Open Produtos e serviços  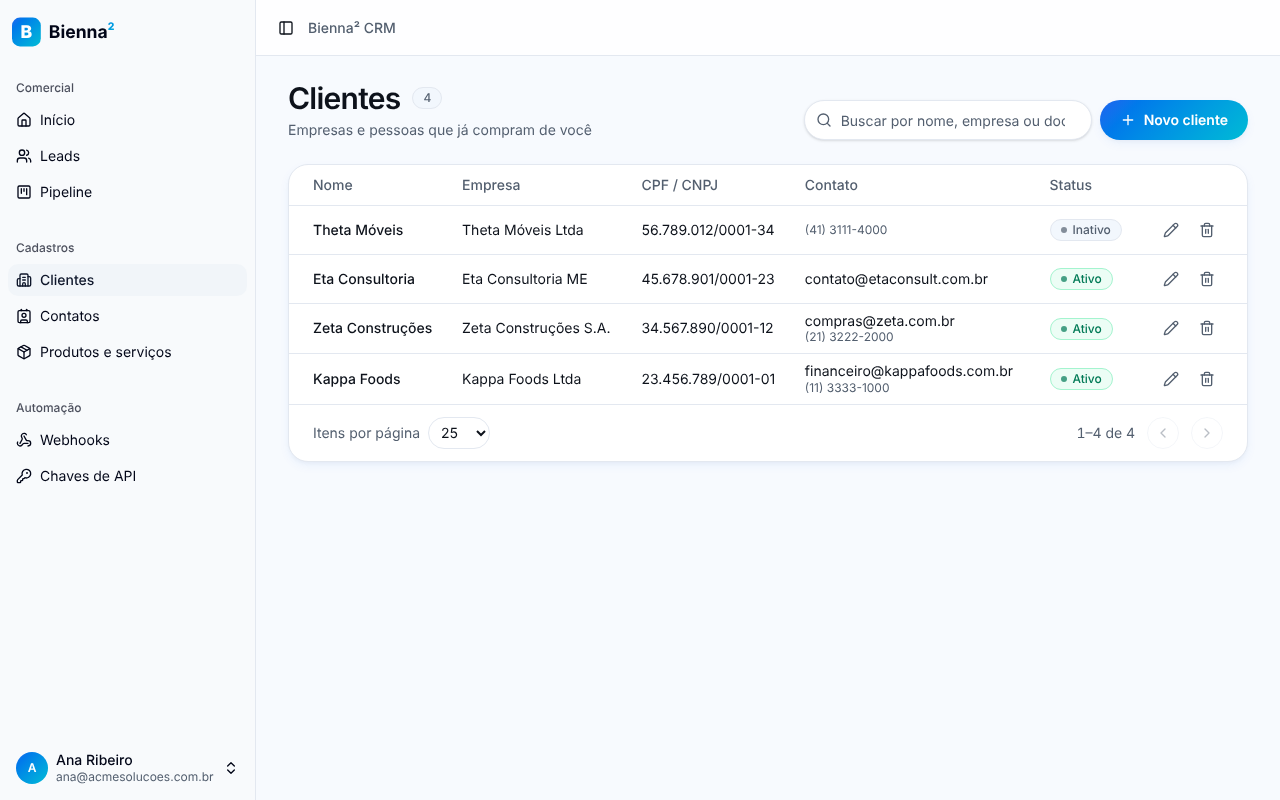click(x=127, y=352)
